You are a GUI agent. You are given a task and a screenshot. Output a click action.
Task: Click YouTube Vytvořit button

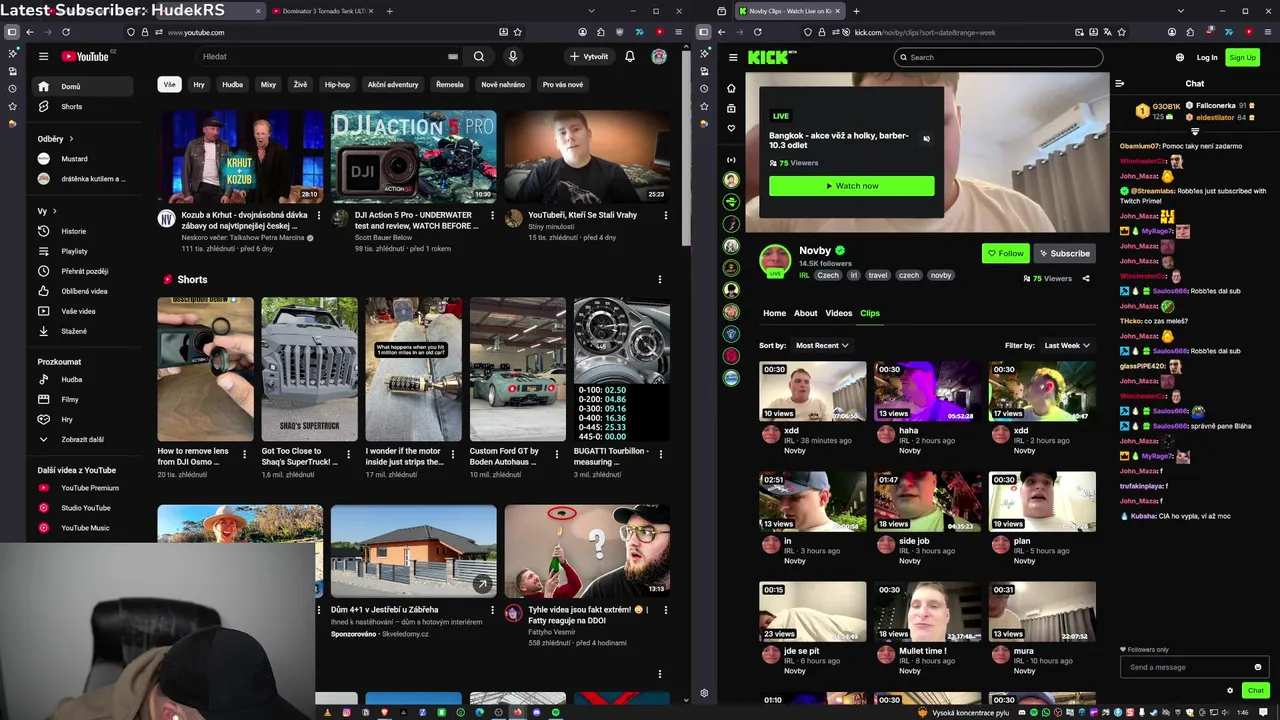pyautogui.click(x=589, y=57)
